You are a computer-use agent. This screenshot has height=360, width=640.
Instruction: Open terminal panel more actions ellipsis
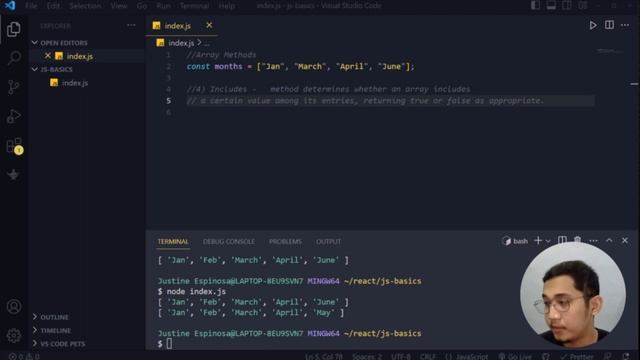(593, 241)
